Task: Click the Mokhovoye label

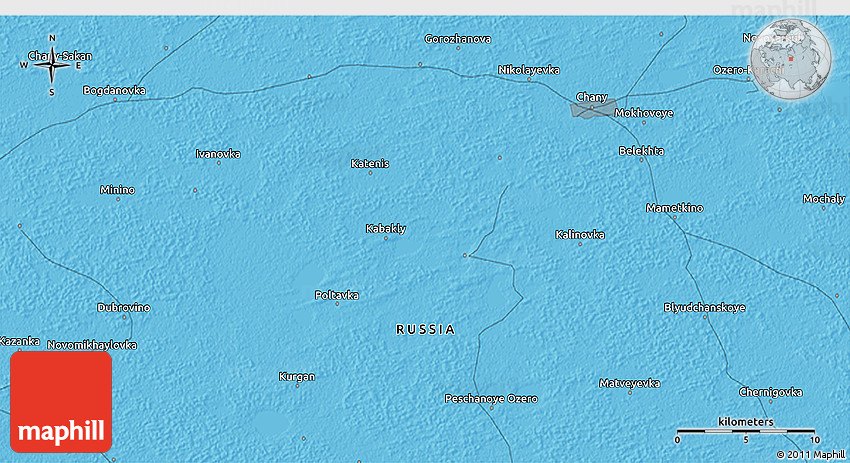Action: tap(644, 113)
